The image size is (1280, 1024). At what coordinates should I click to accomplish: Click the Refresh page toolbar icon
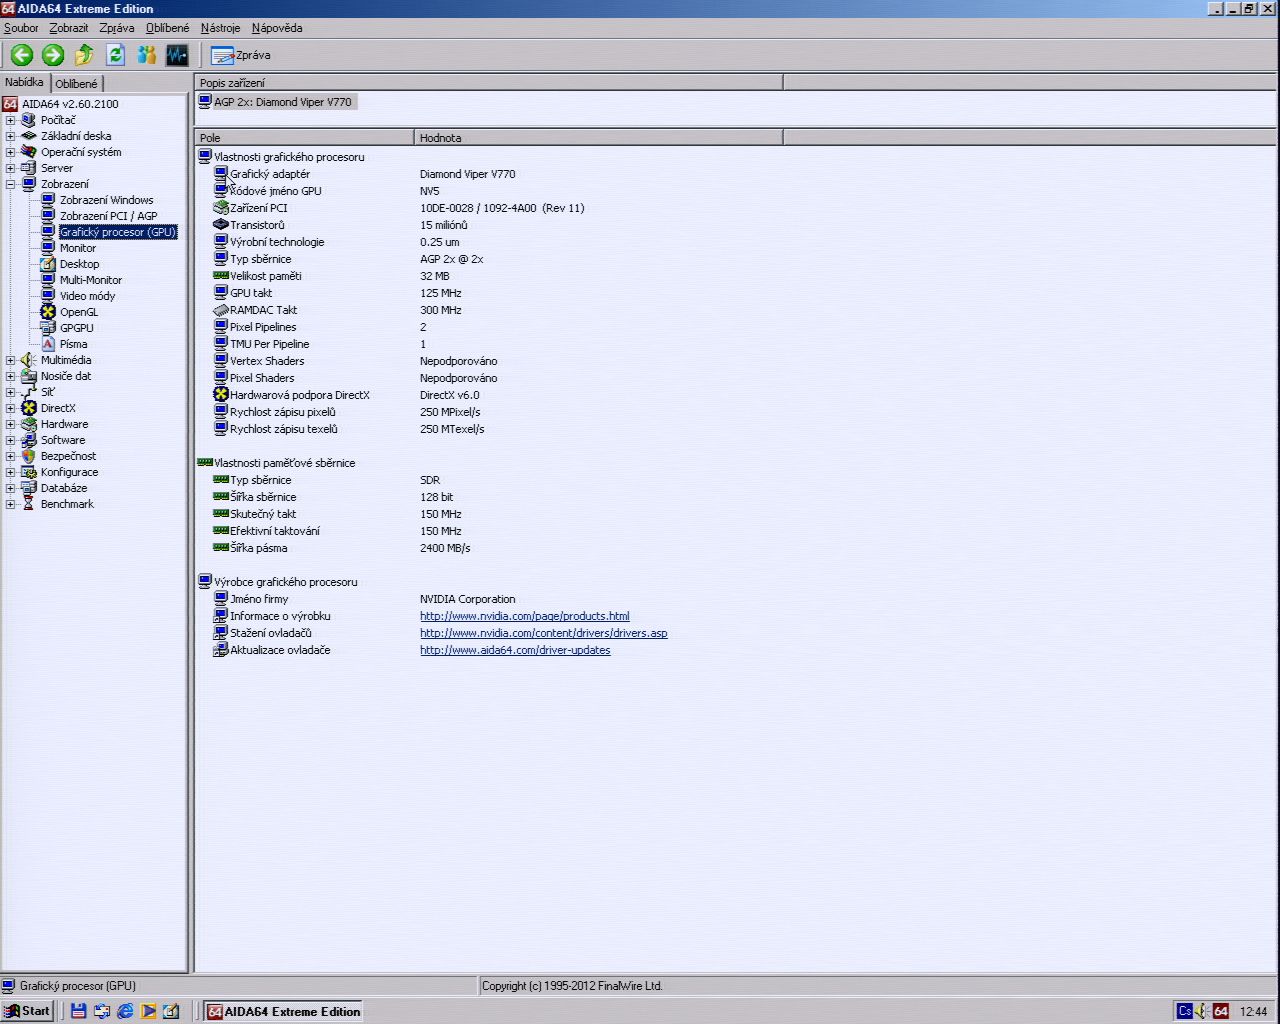115,55
